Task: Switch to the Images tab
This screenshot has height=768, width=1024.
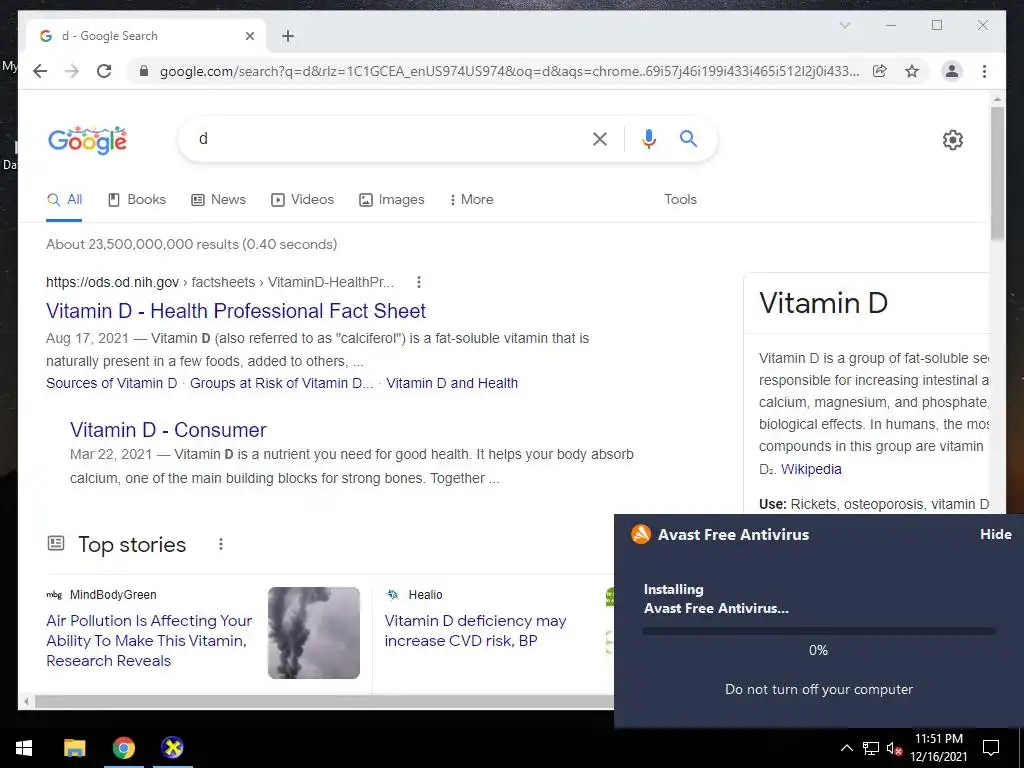Action: pyautogui.click(x=392, y=200)
